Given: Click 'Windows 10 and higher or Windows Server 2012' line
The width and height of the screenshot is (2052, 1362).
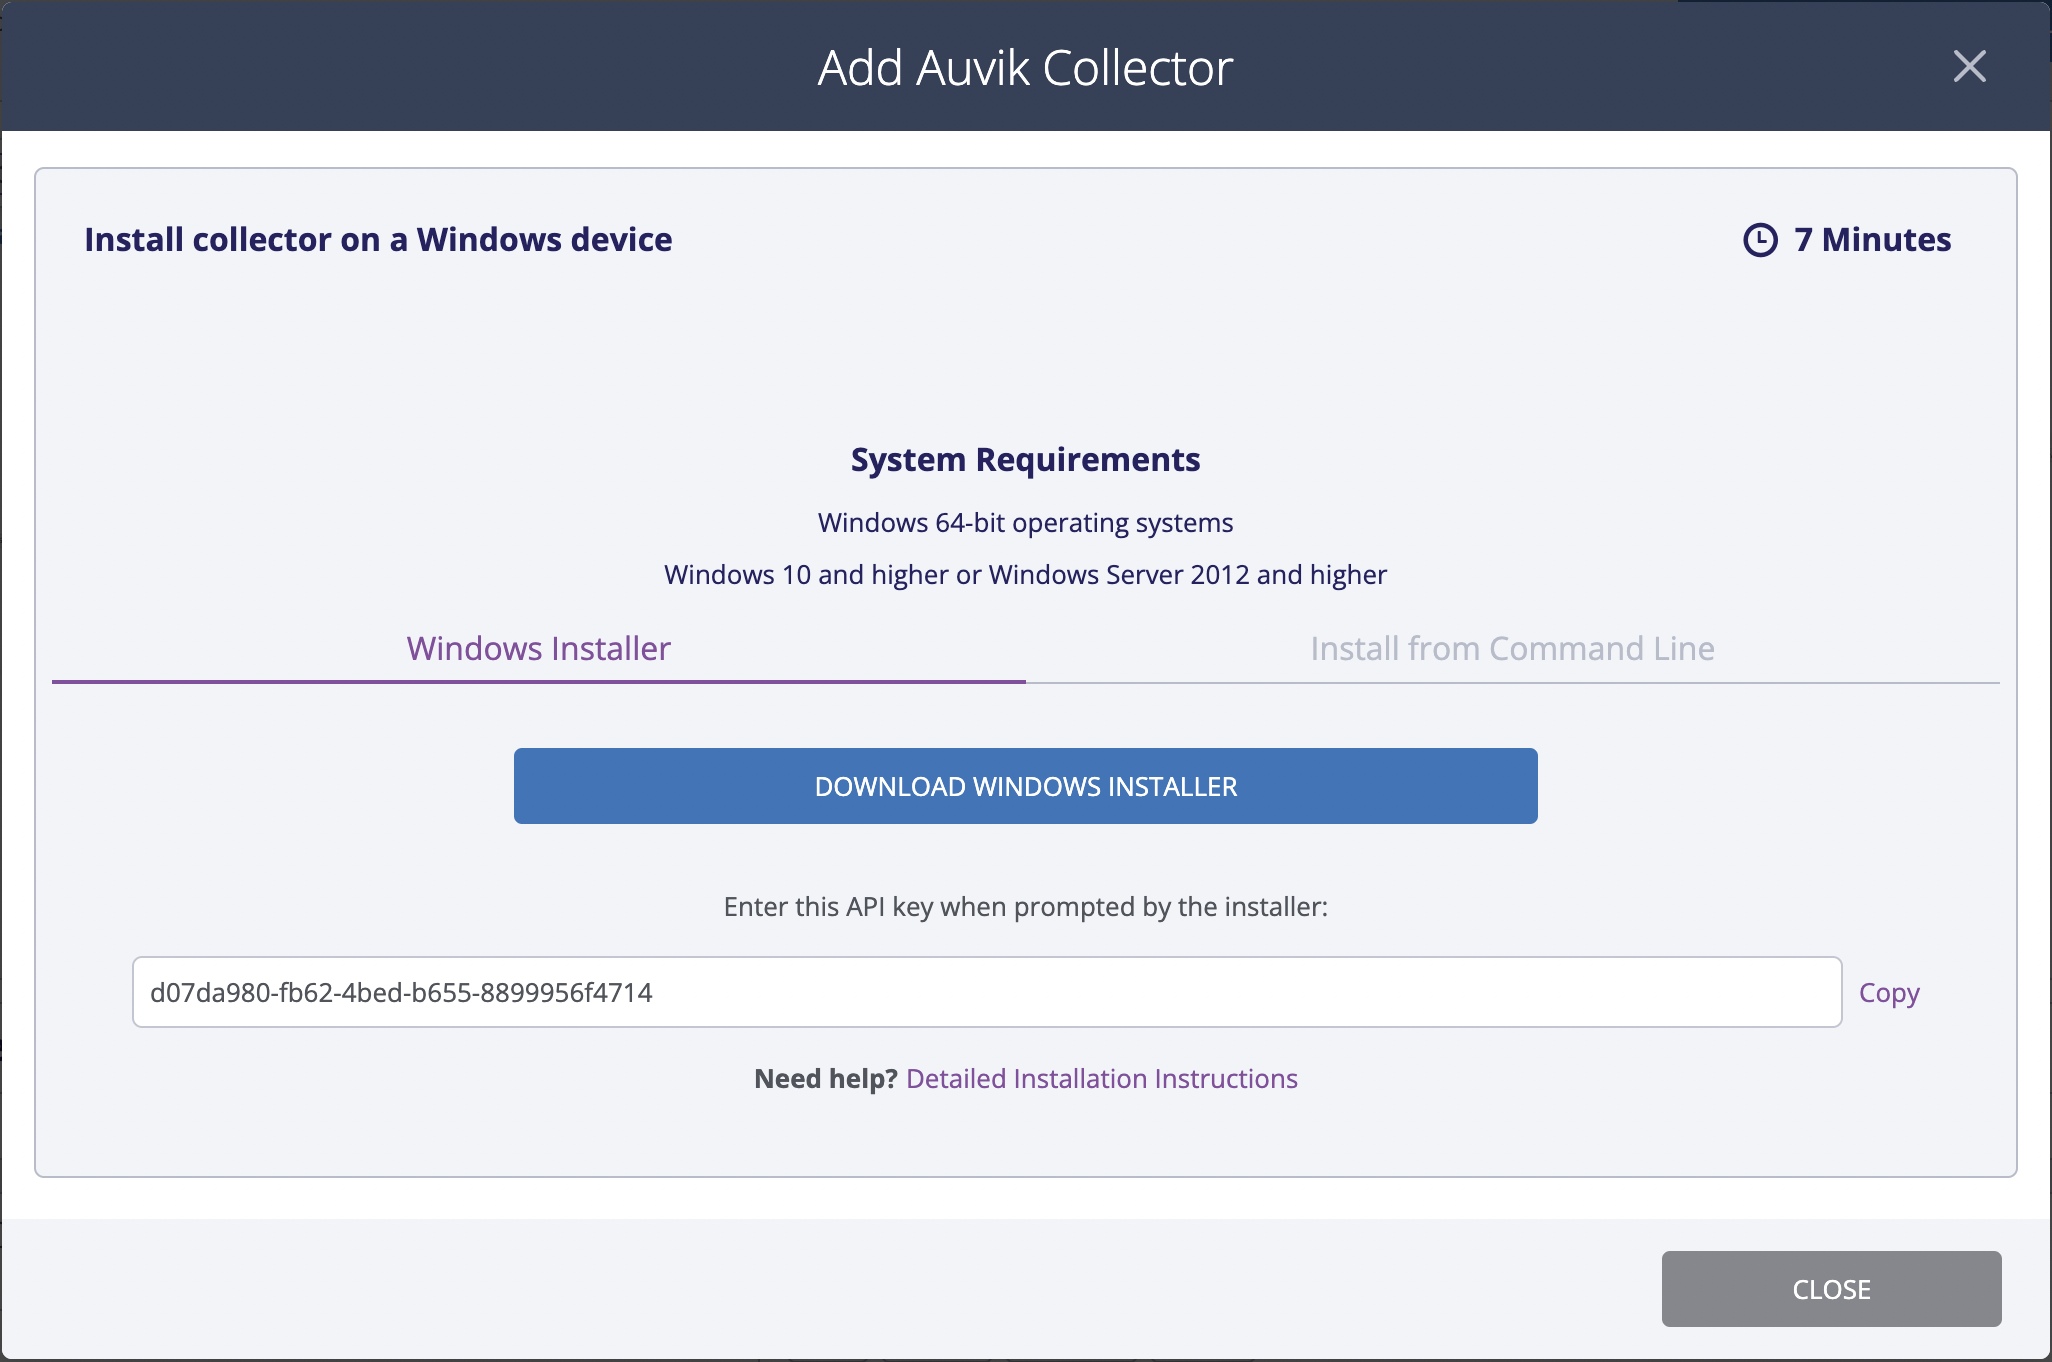Looking at the screenshot, I should coord(1025,575).
